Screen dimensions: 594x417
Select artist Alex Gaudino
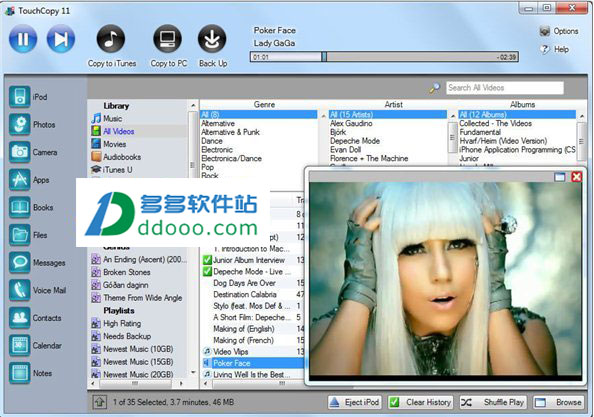(x=351, y=123)
